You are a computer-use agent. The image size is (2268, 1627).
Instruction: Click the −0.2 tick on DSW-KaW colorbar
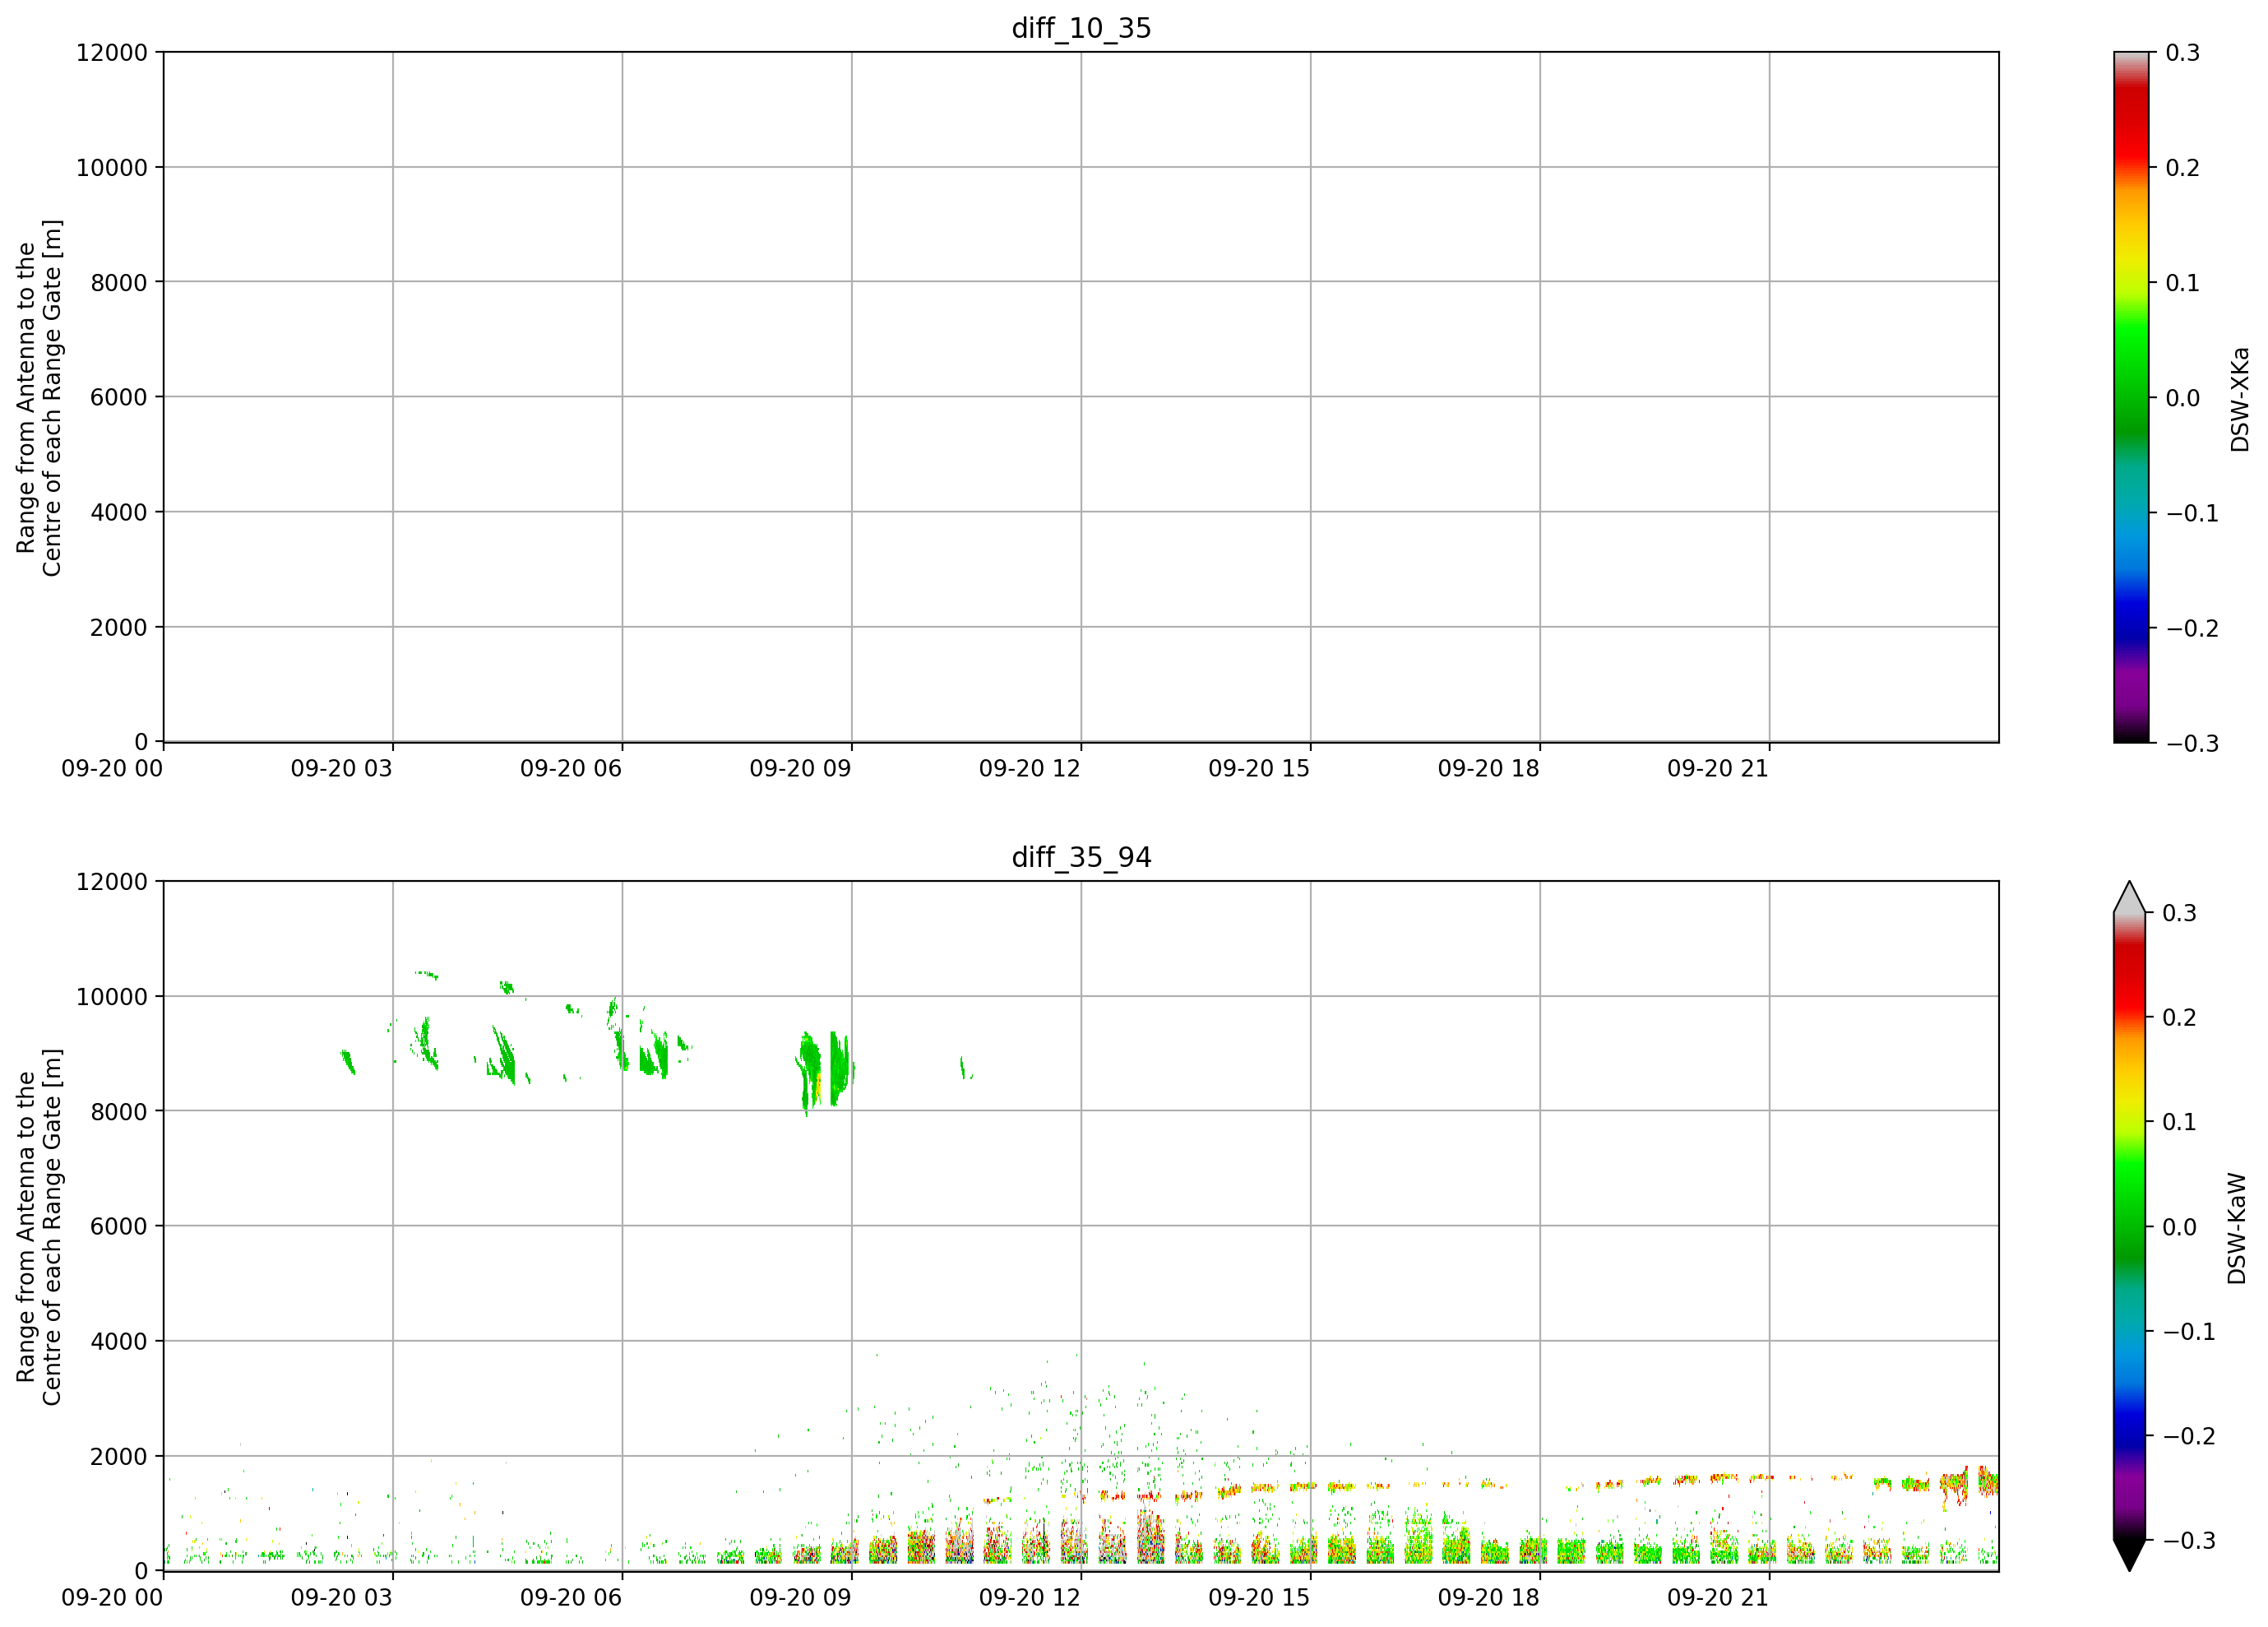point(2189,1436)
